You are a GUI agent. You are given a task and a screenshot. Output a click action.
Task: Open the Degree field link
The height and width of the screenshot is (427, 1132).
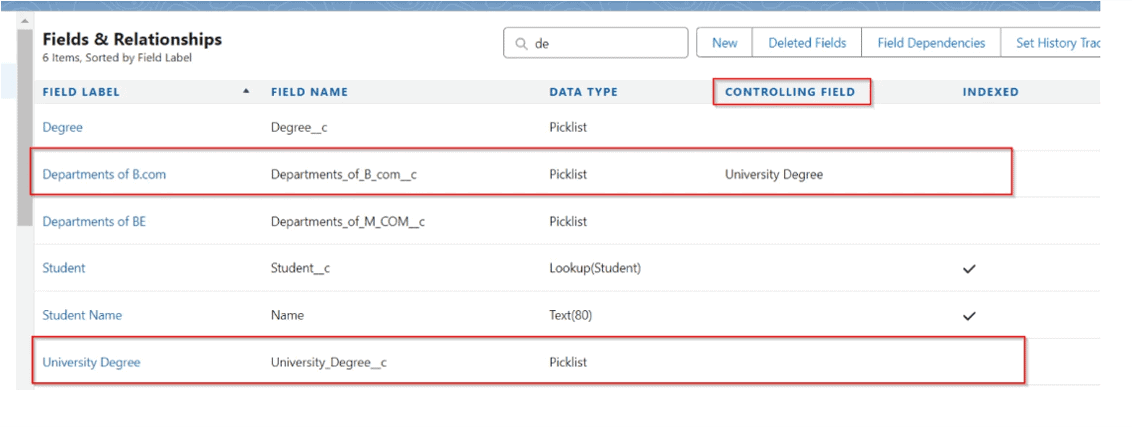point(62,127)
